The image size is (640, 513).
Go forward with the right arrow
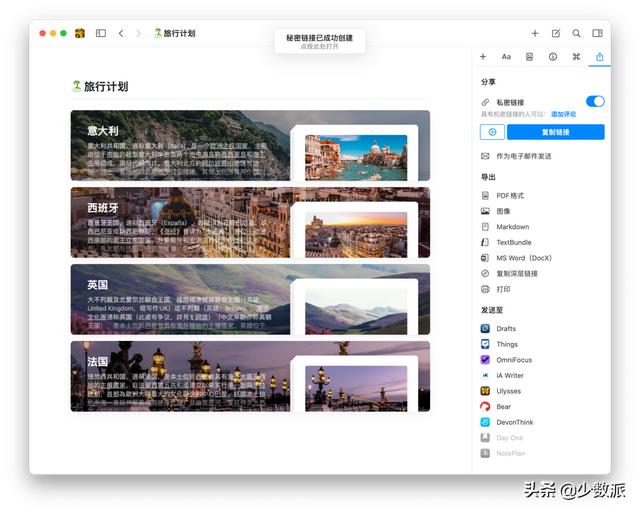click(x=138, y=33)
